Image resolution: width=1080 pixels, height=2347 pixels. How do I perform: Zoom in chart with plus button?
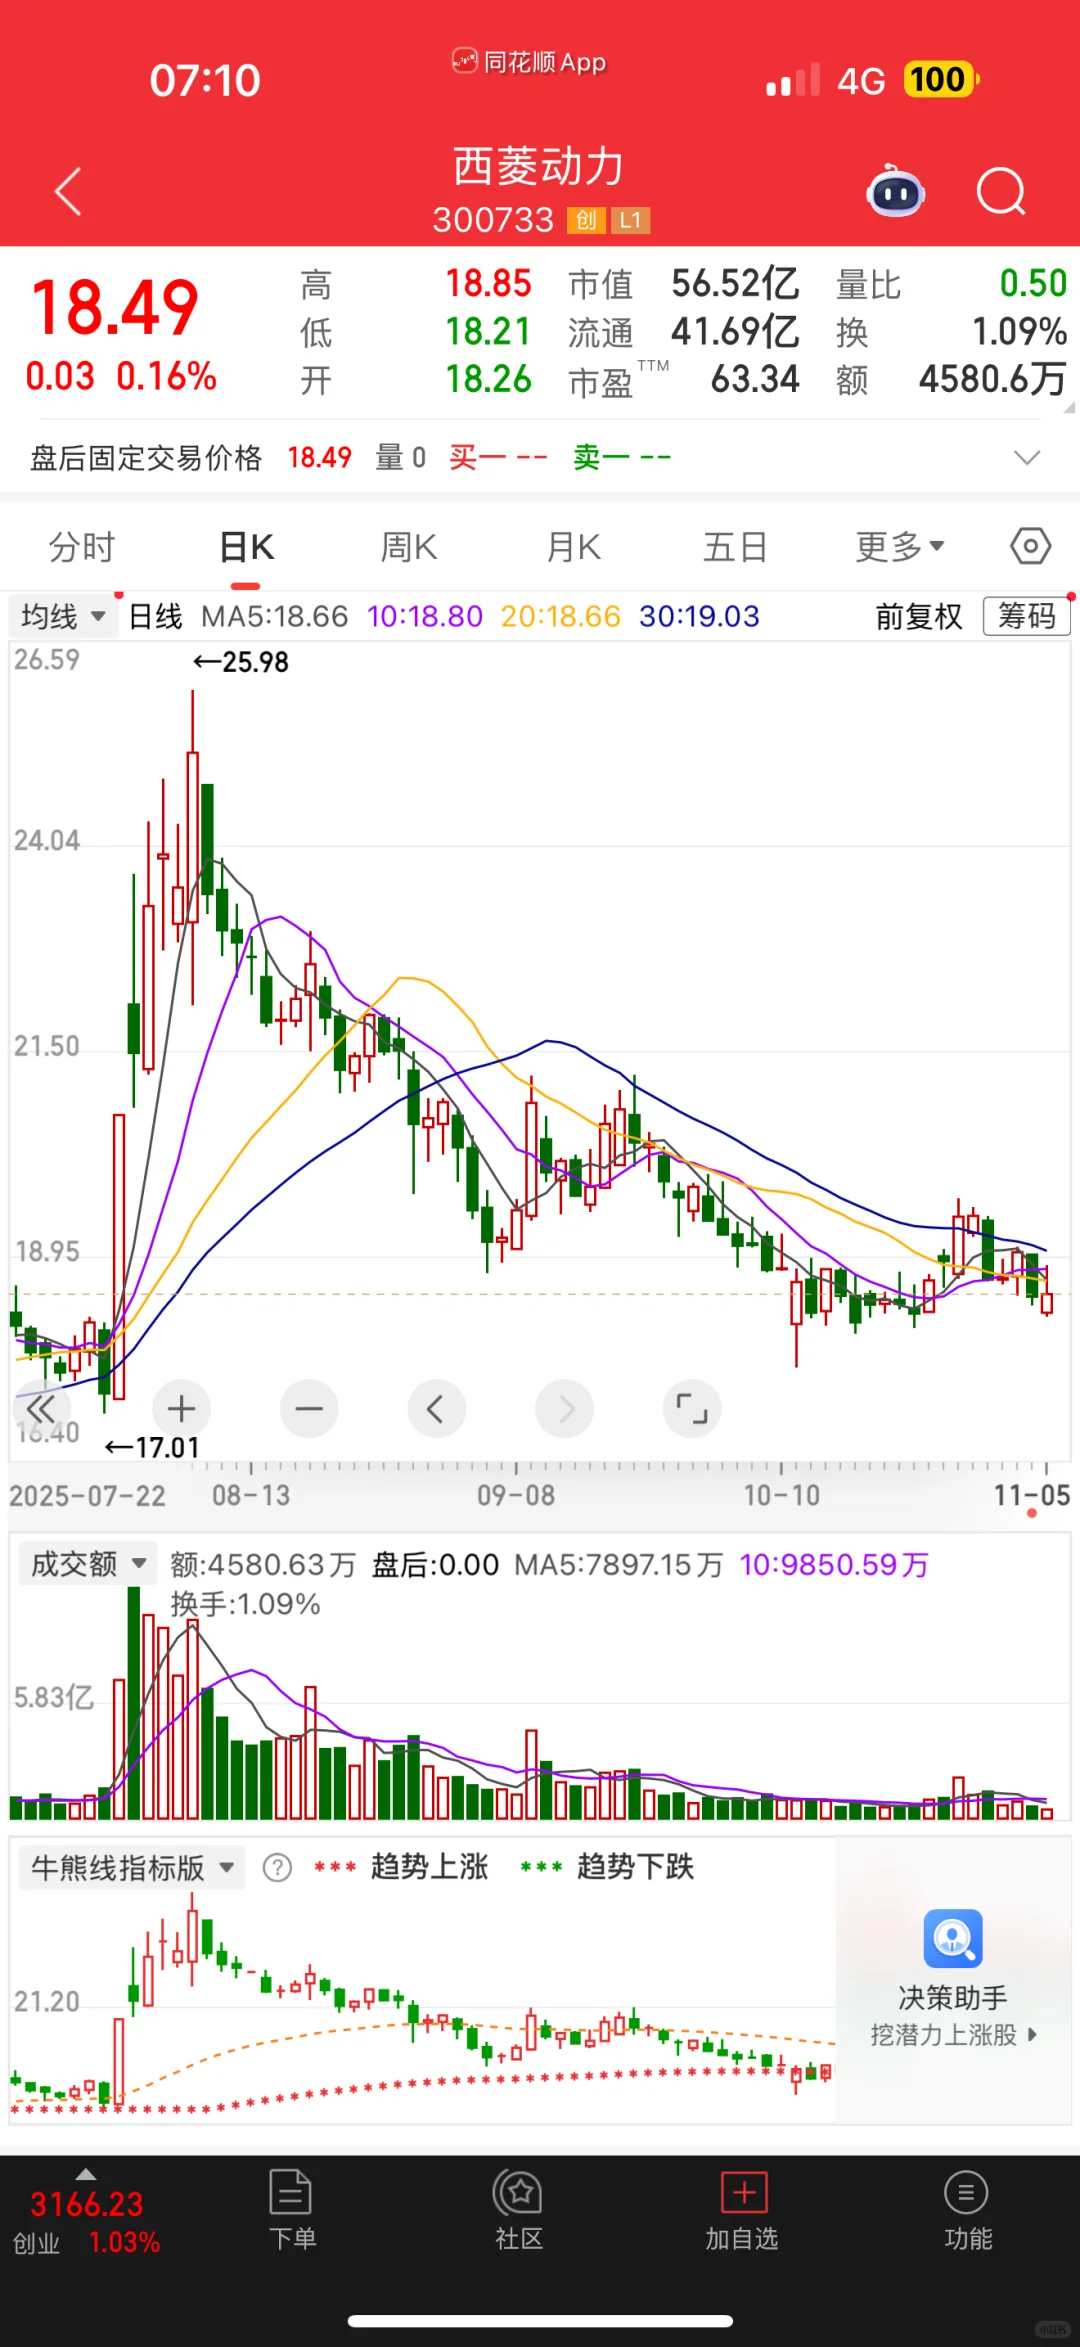181,1409
